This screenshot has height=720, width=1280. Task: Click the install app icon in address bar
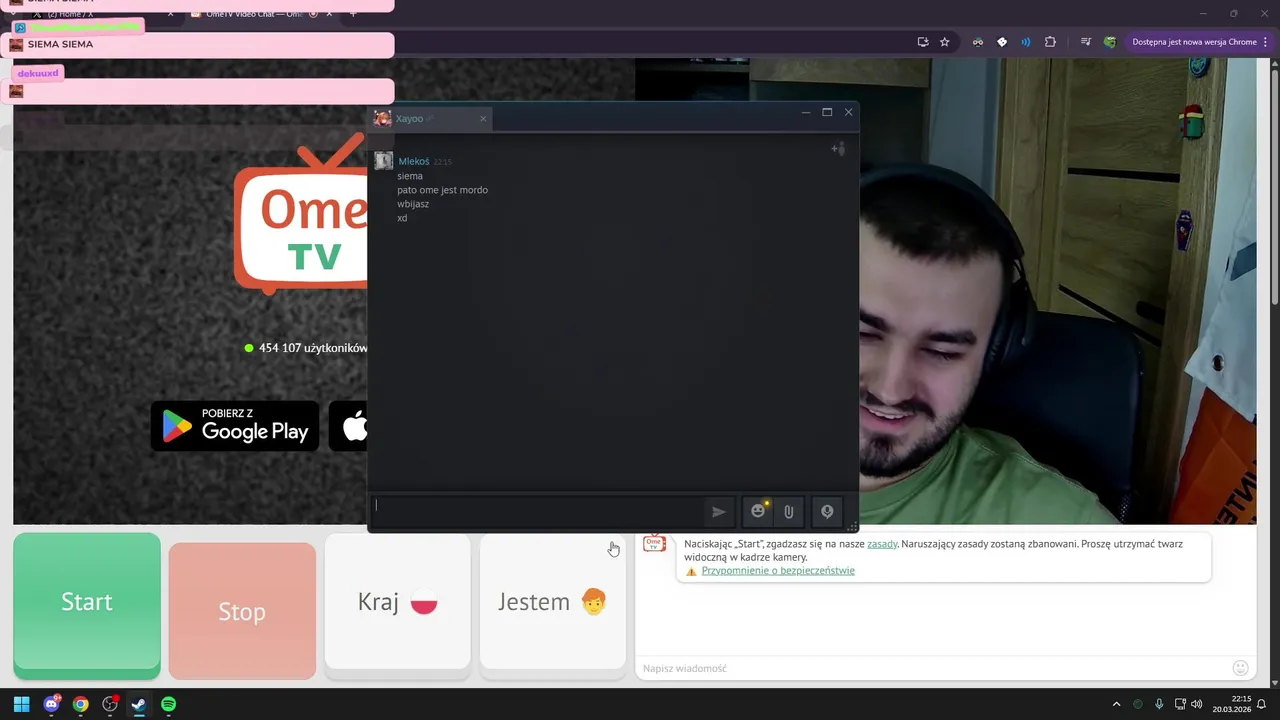(x=922, y=42)
